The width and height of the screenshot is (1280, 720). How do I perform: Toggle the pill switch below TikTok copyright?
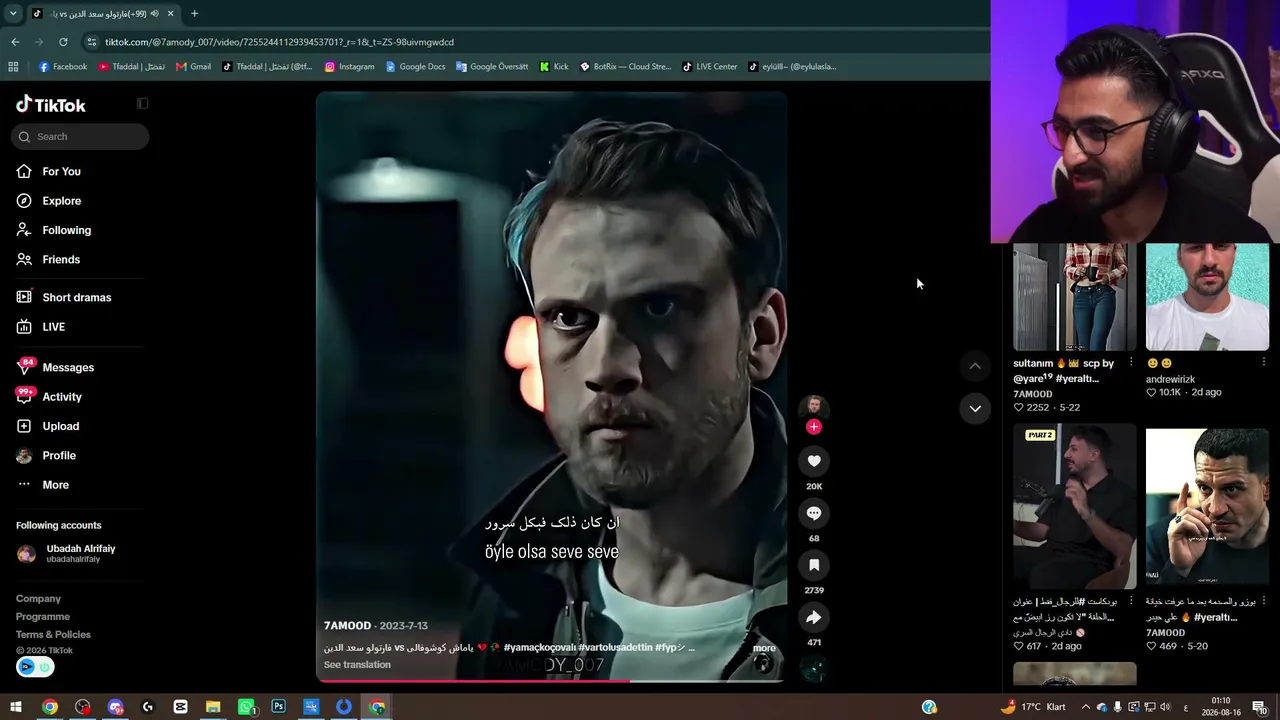[35, 667]
